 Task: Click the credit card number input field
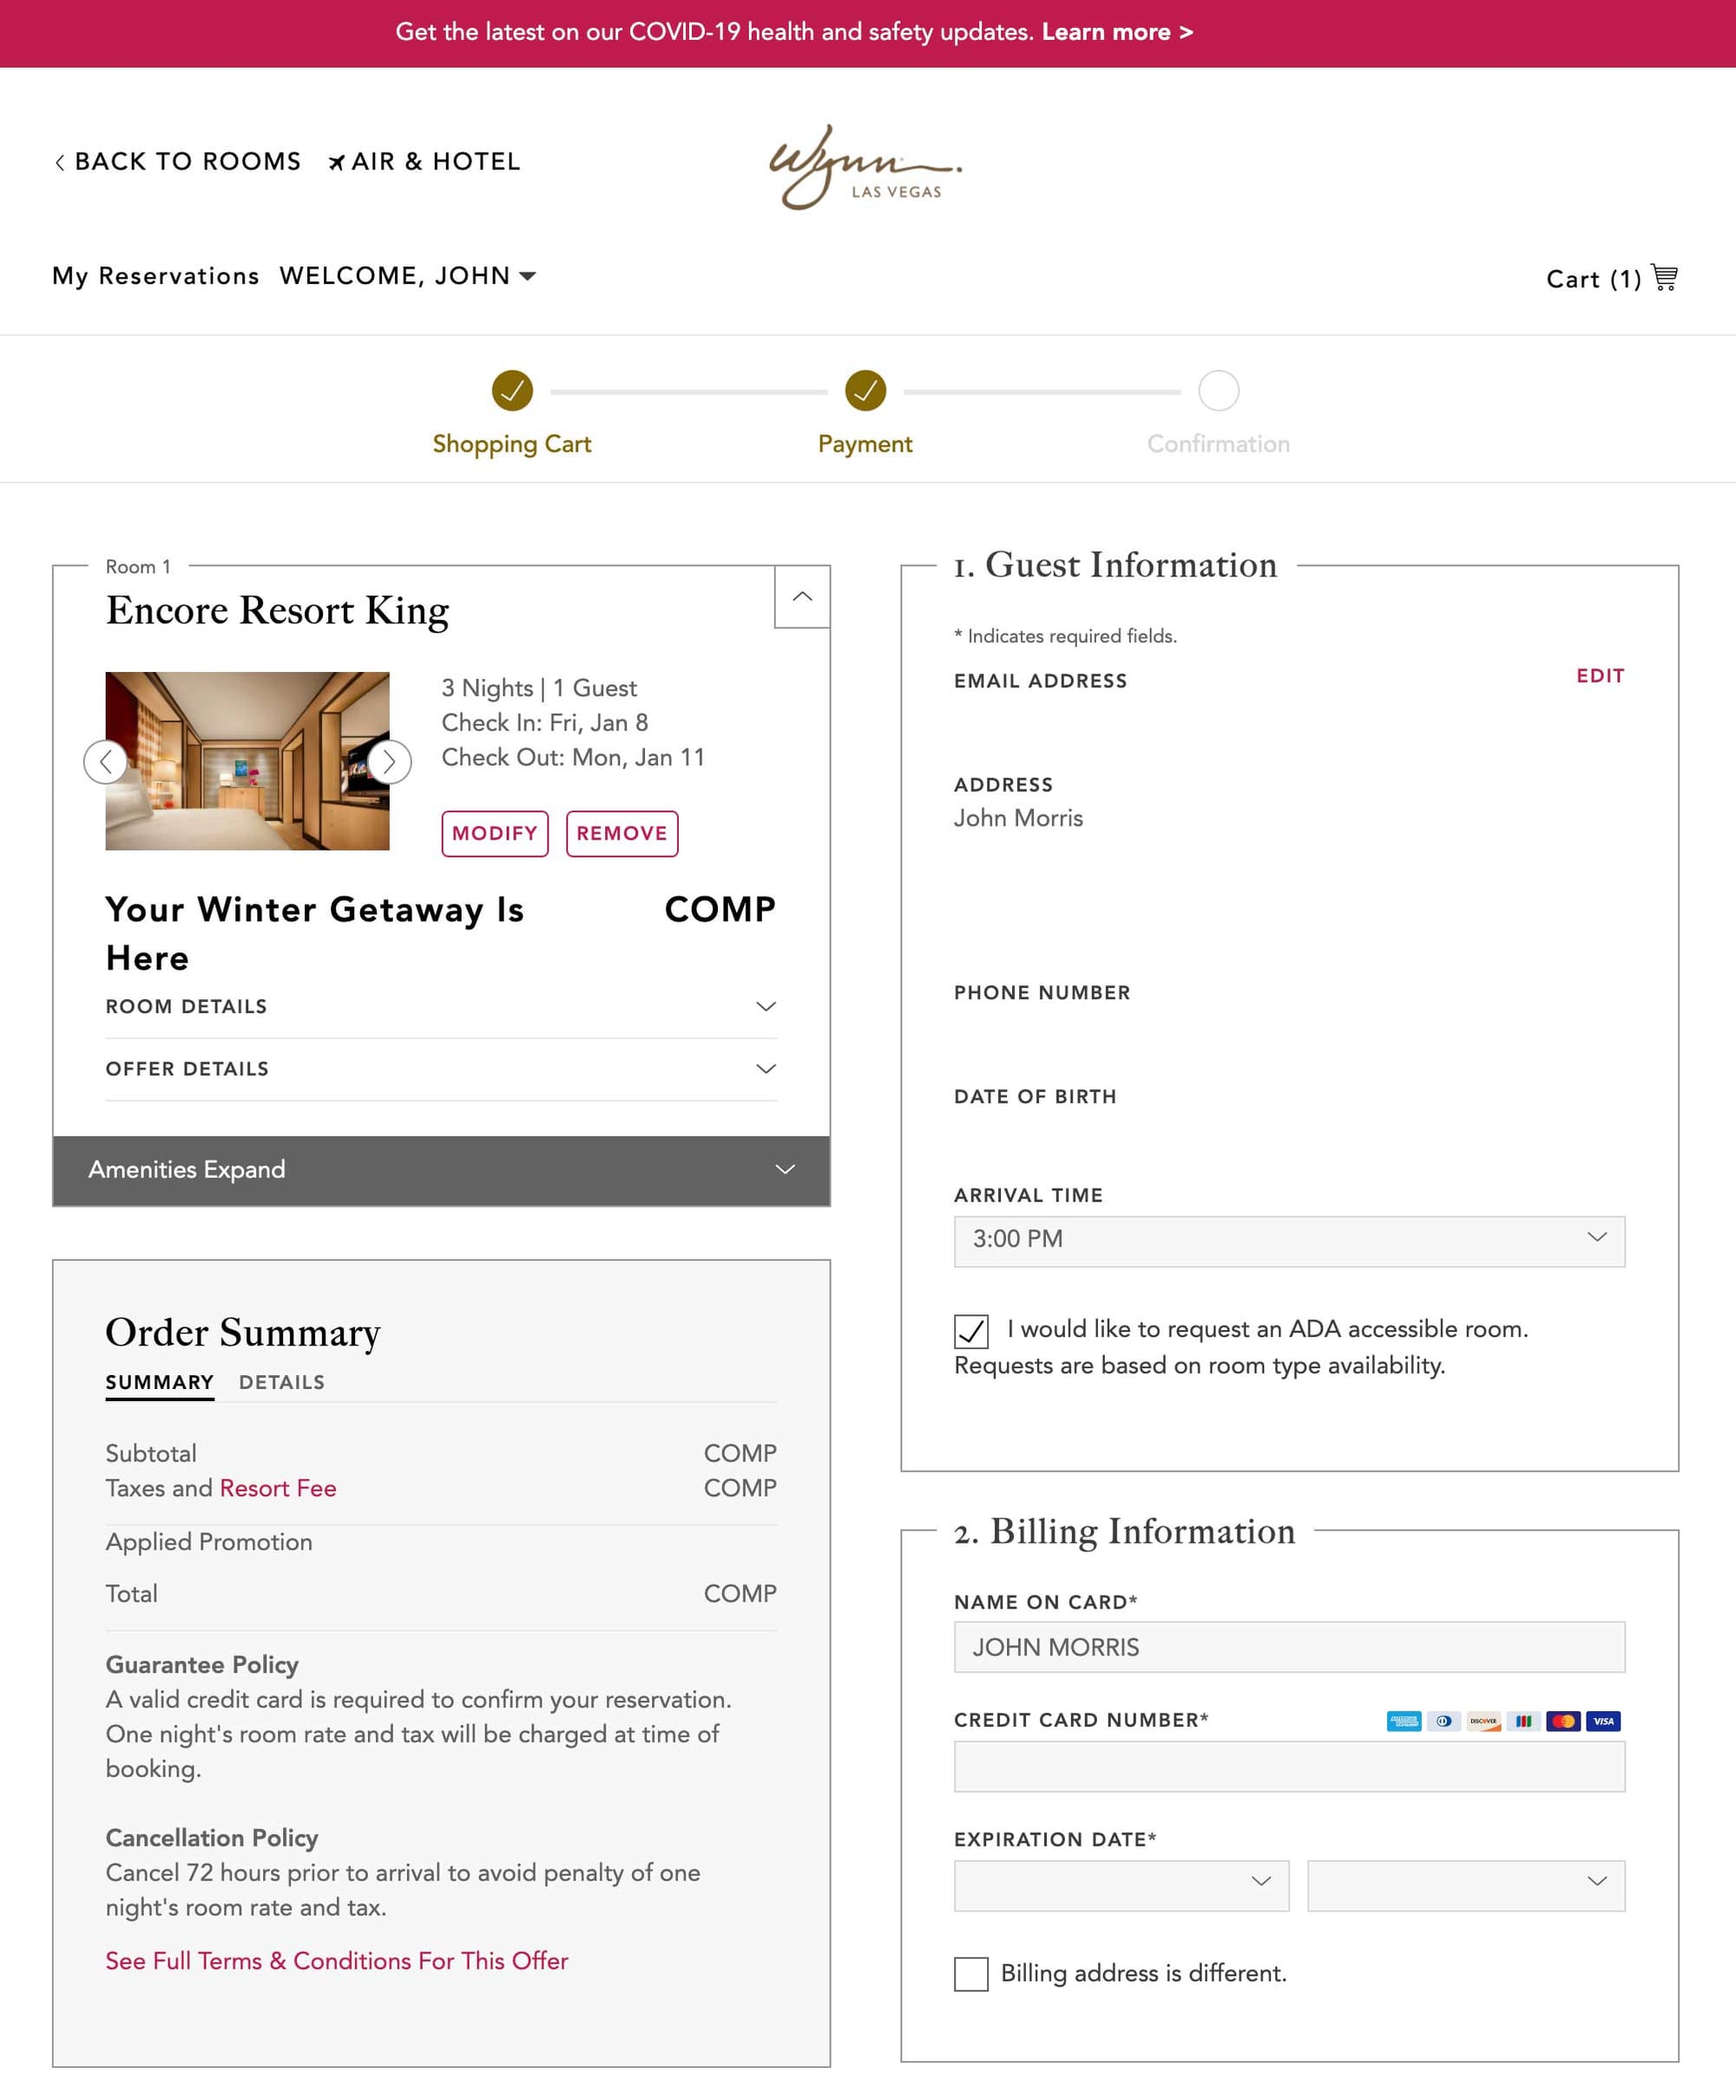point(1289,1765)
